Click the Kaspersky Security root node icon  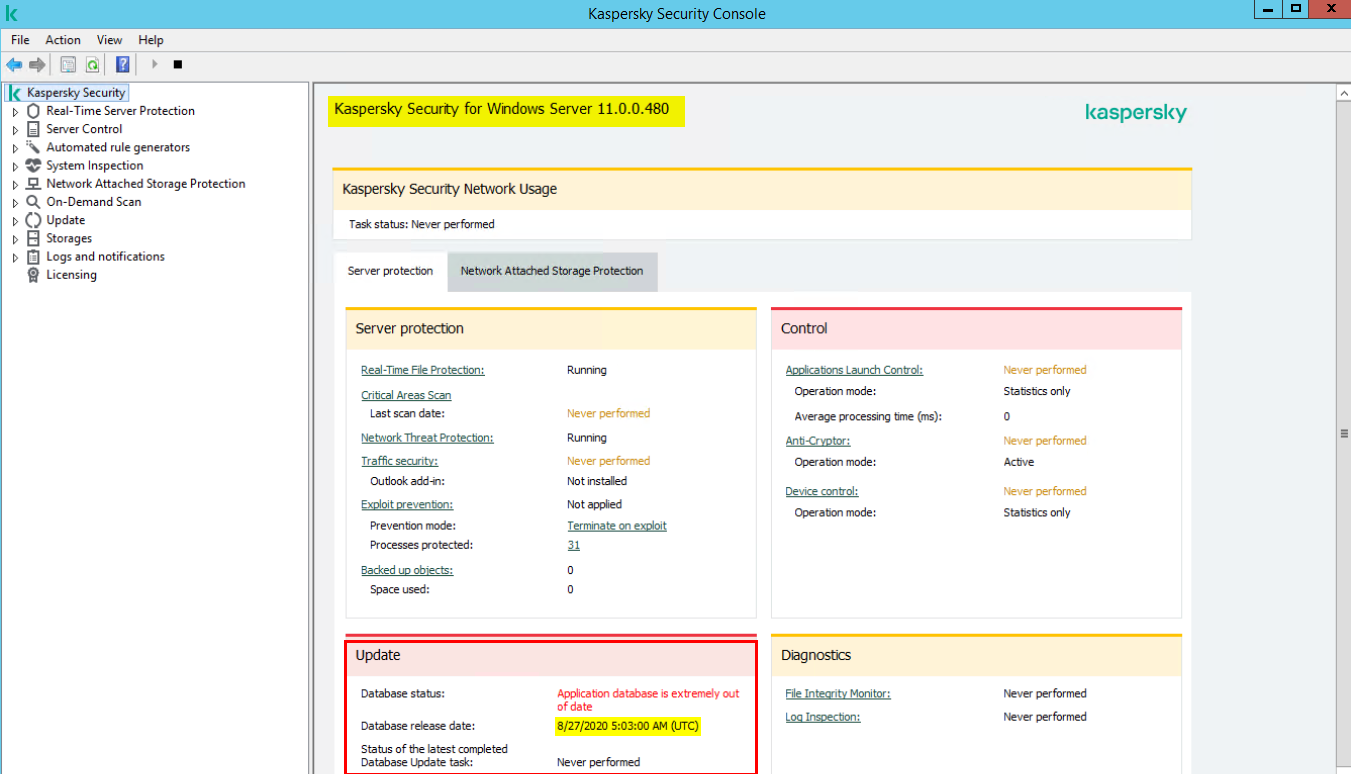(x=15, y=93)
